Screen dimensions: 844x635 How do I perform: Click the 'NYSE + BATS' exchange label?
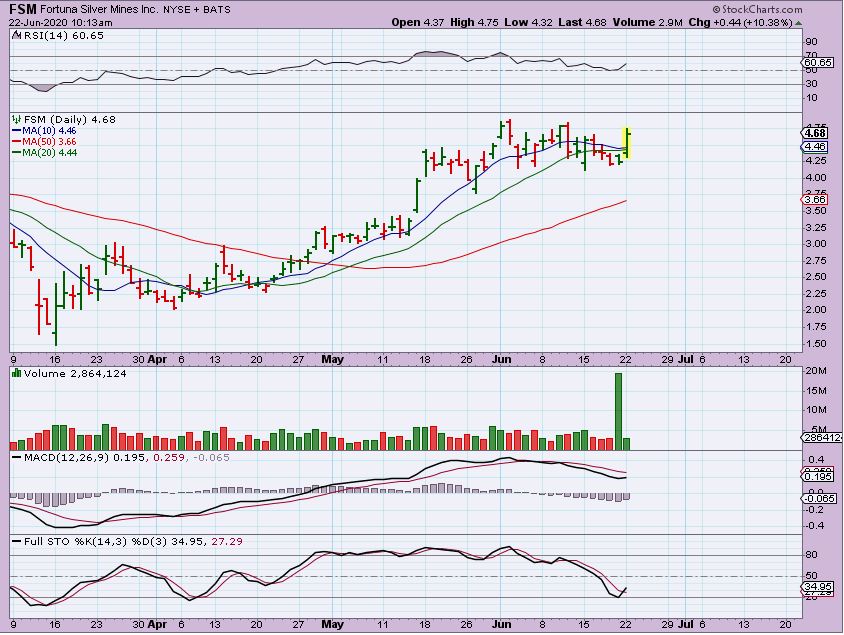pyautogui.click(x=196, y=10)
